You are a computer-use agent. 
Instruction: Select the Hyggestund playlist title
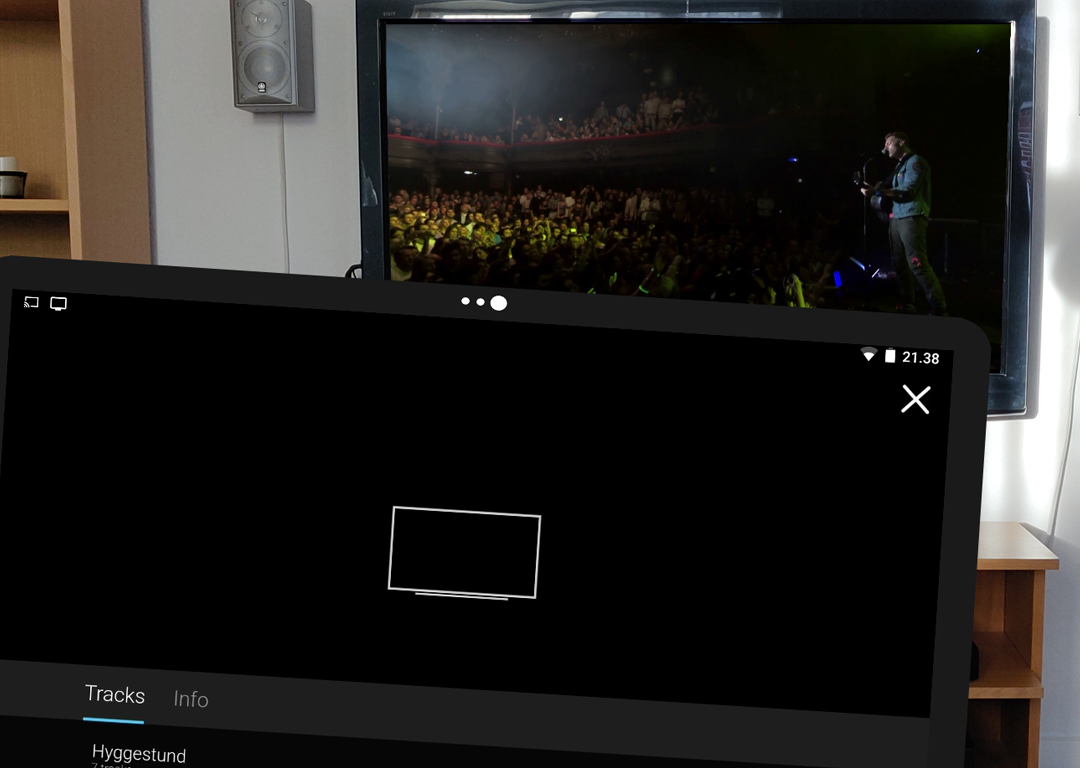tap(139, 754)
